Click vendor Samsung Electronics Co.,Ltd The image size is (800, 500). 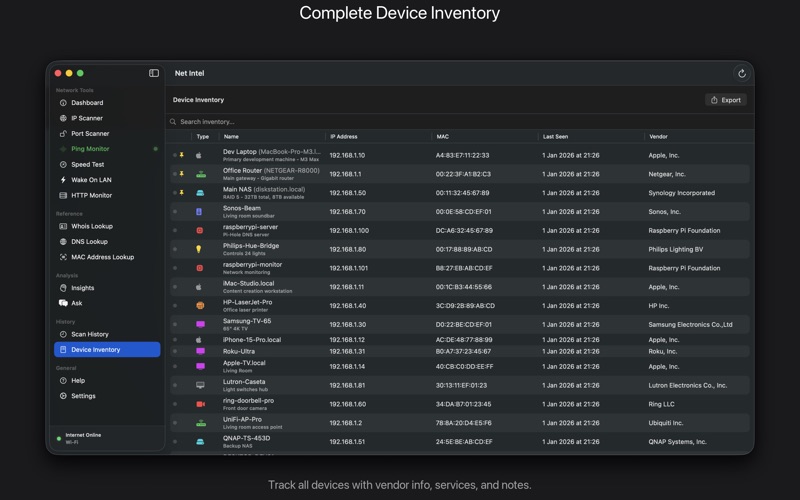point(690,324)
